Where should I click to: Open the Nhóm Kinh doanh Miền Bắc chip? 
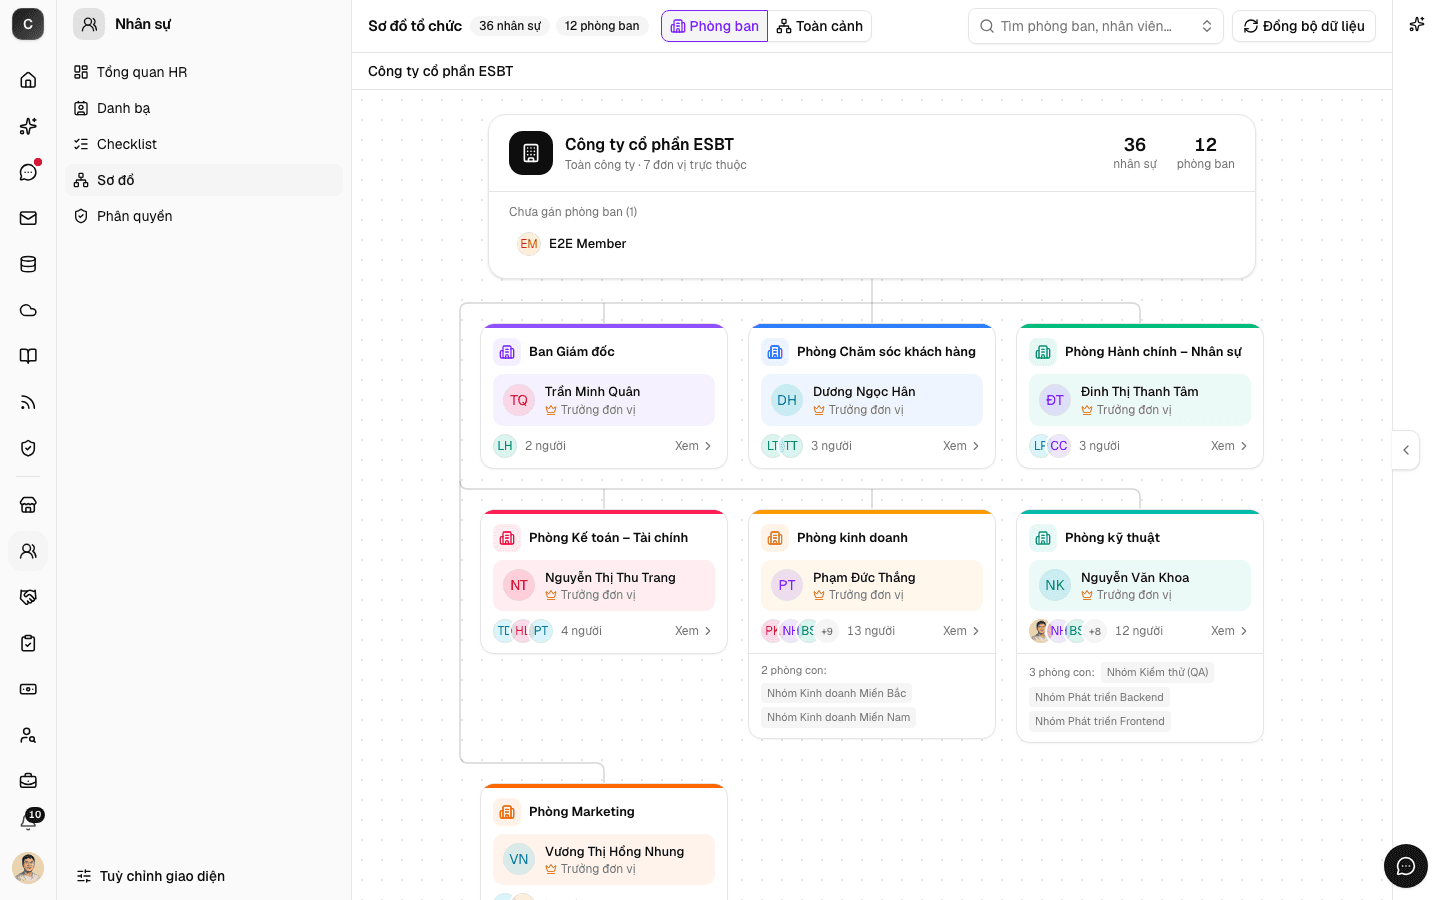[836, 693]
